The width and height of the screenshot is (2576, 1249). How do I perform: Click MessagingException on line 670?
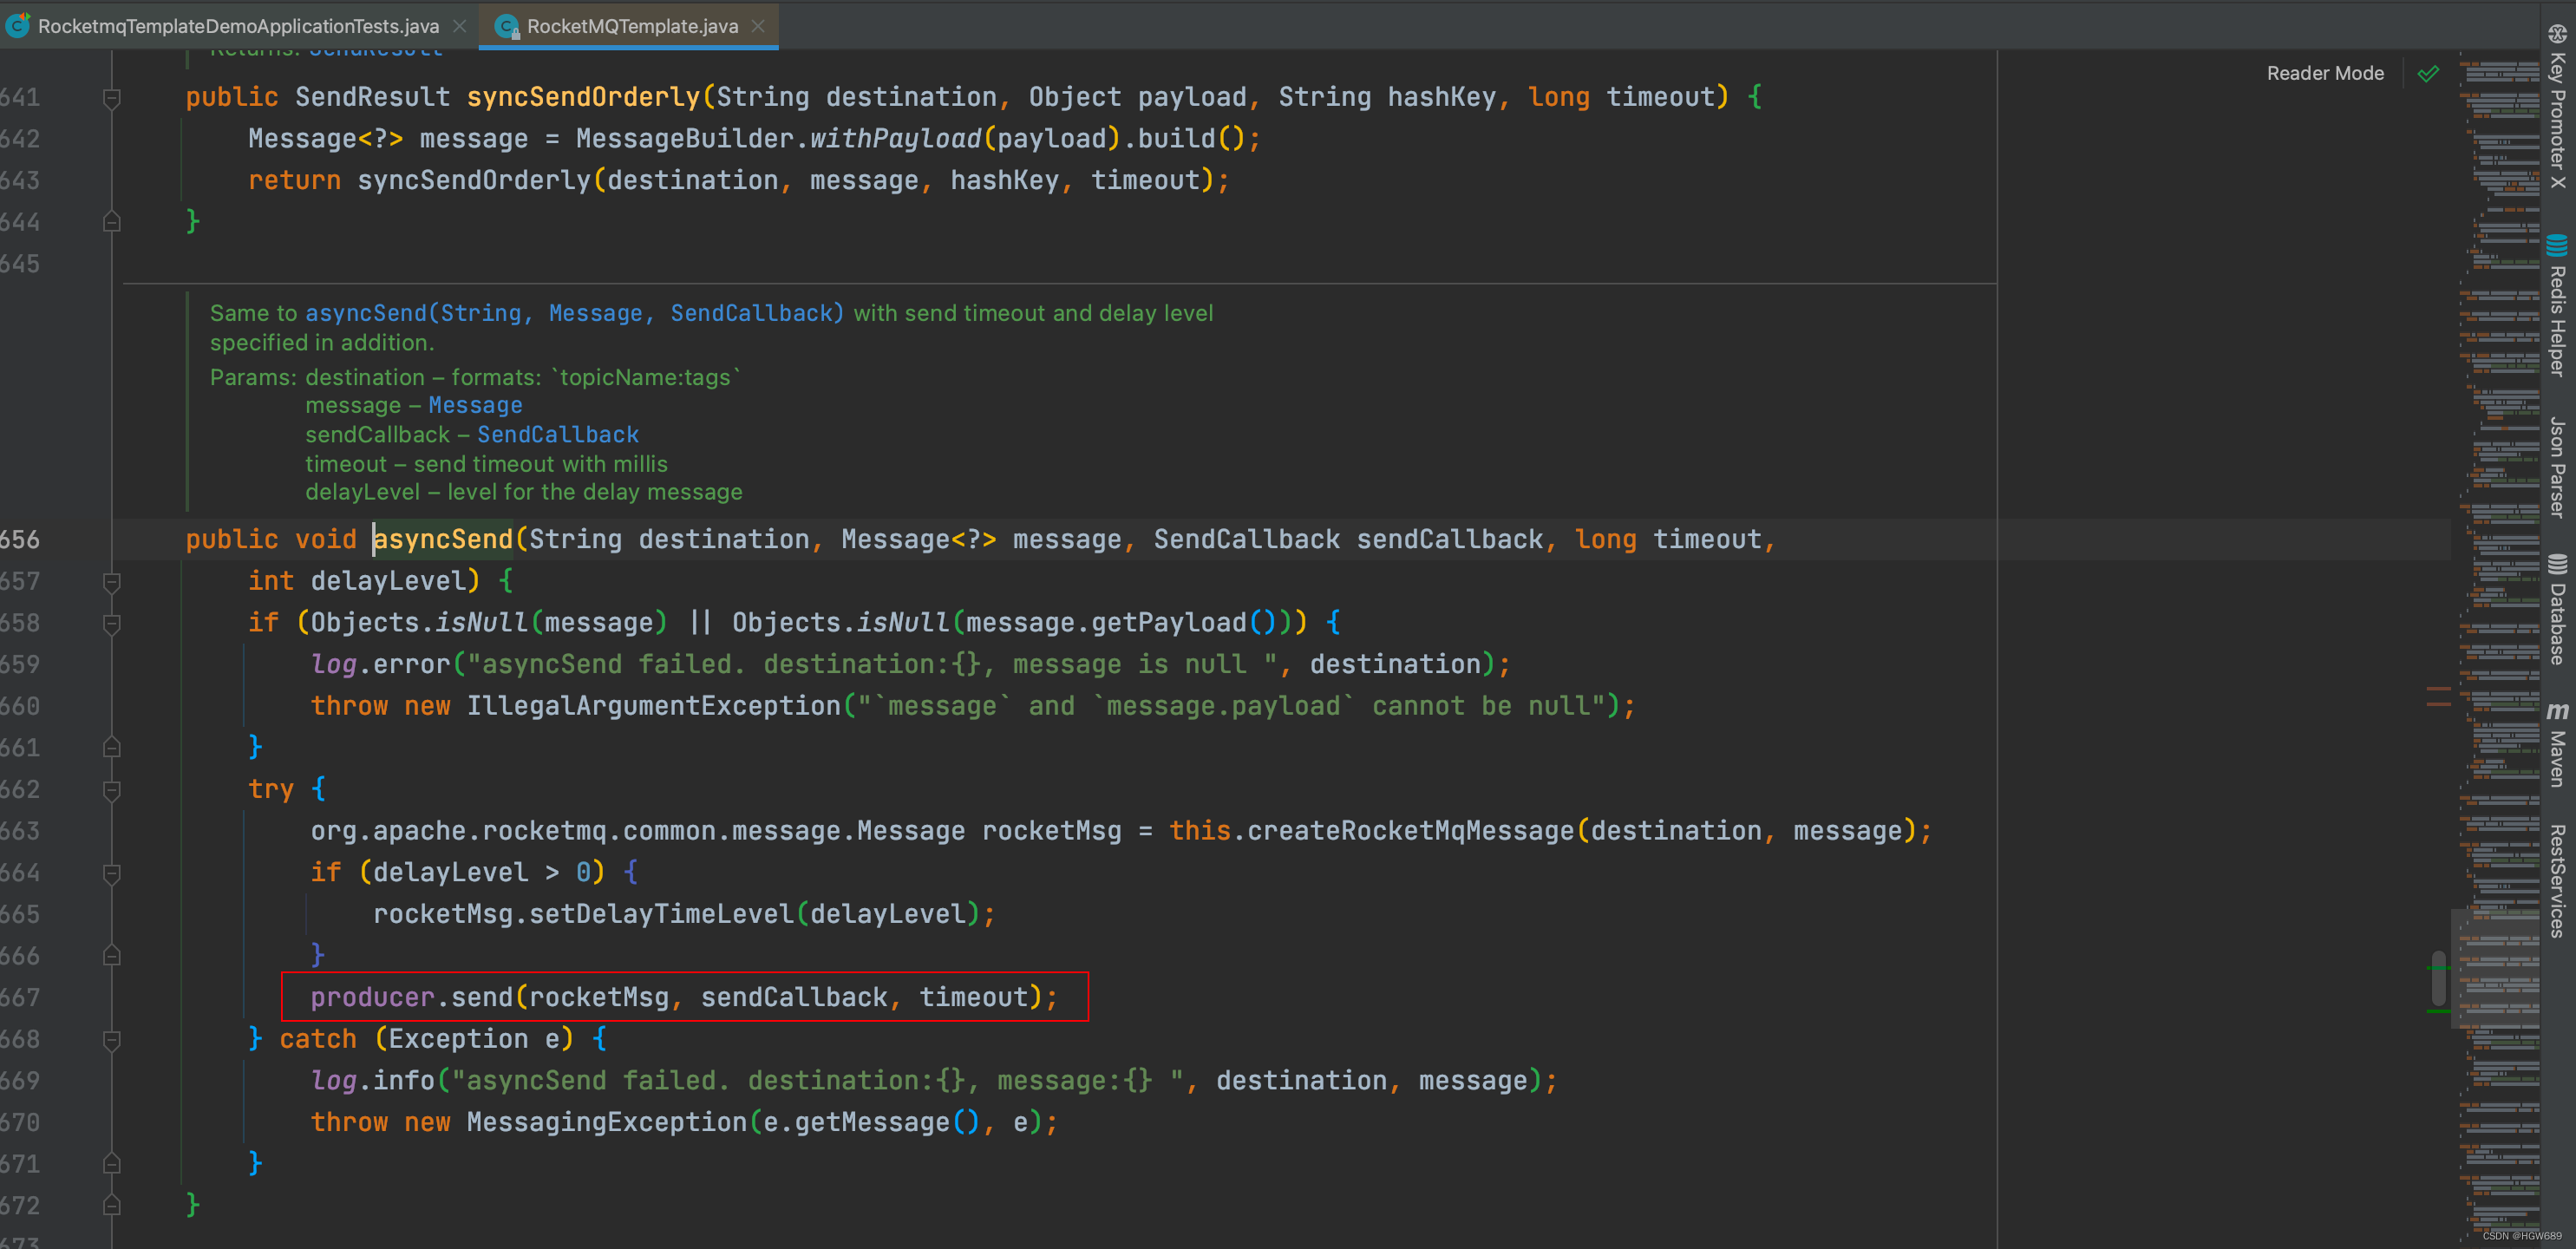click(x=606, y=1122)
